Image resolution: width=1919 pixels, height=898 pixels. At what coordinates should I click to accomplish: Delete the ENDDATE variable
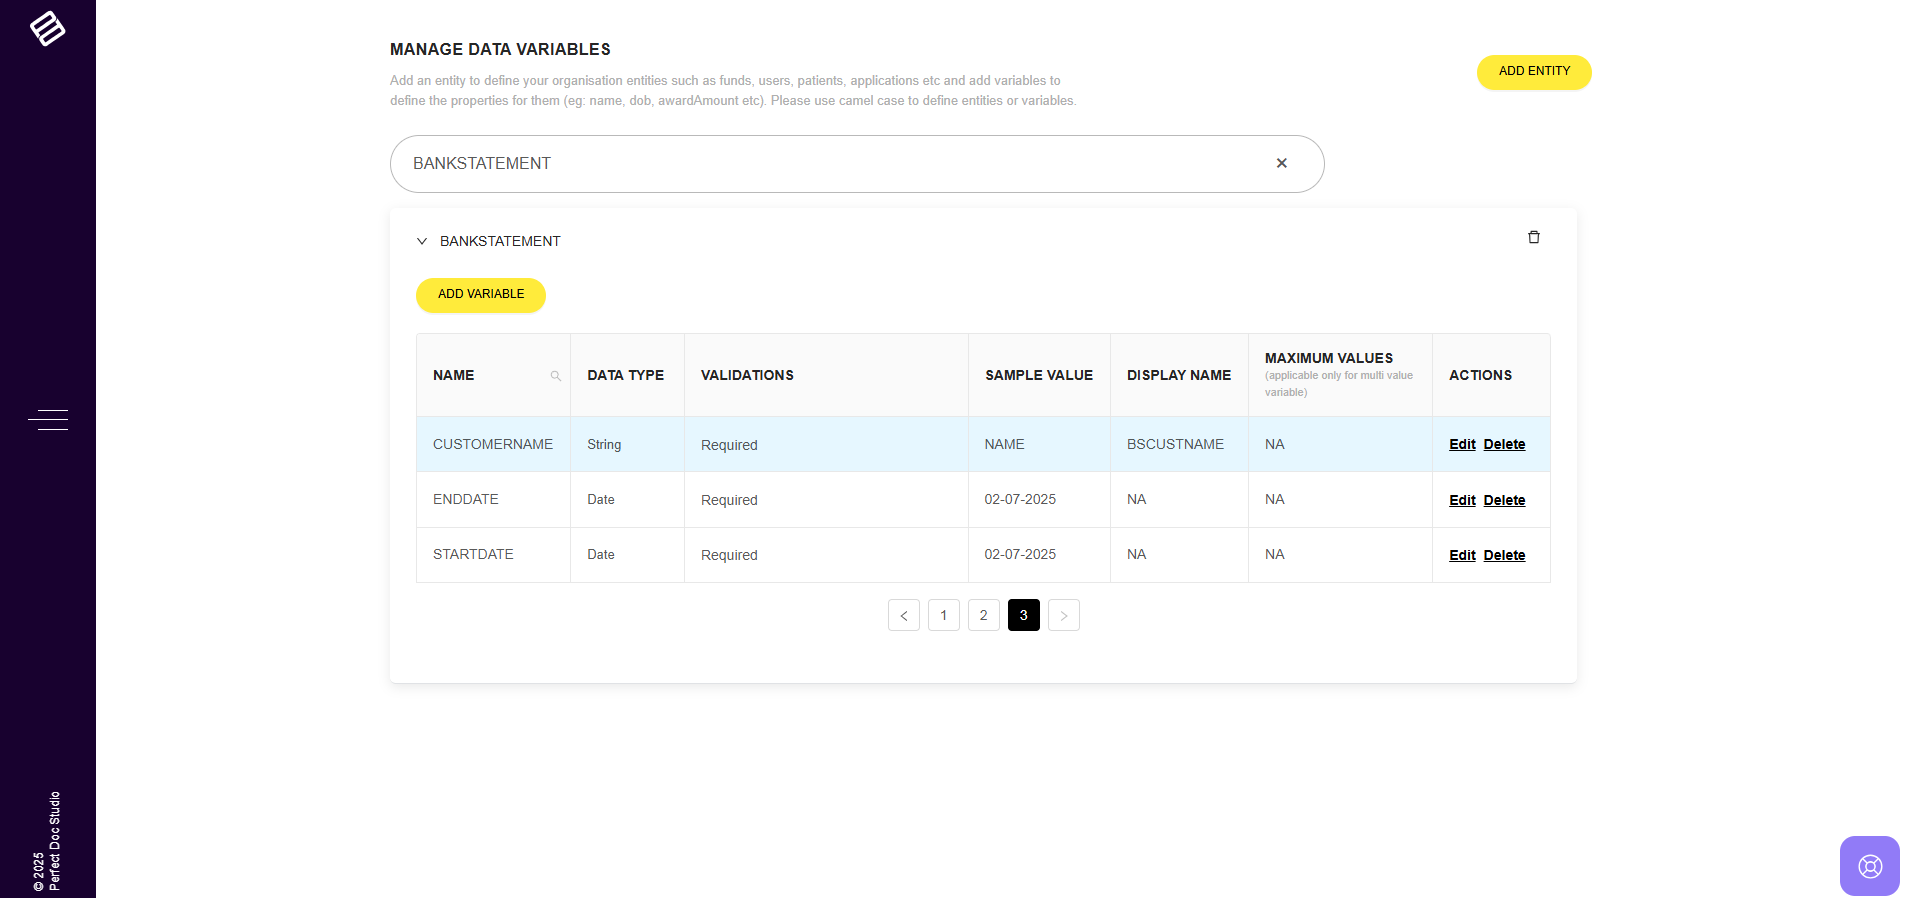(x=1504, y=500)
